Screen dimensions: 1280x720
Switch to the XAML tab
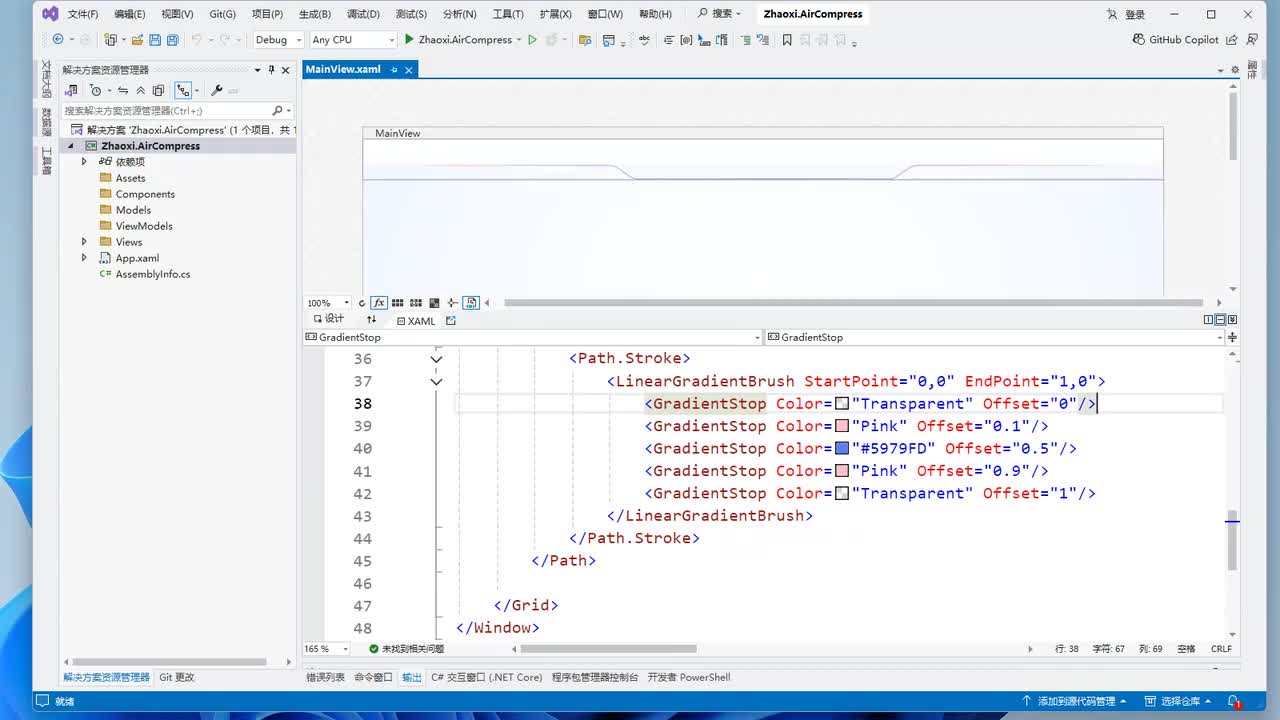click(x=416, y=321)
